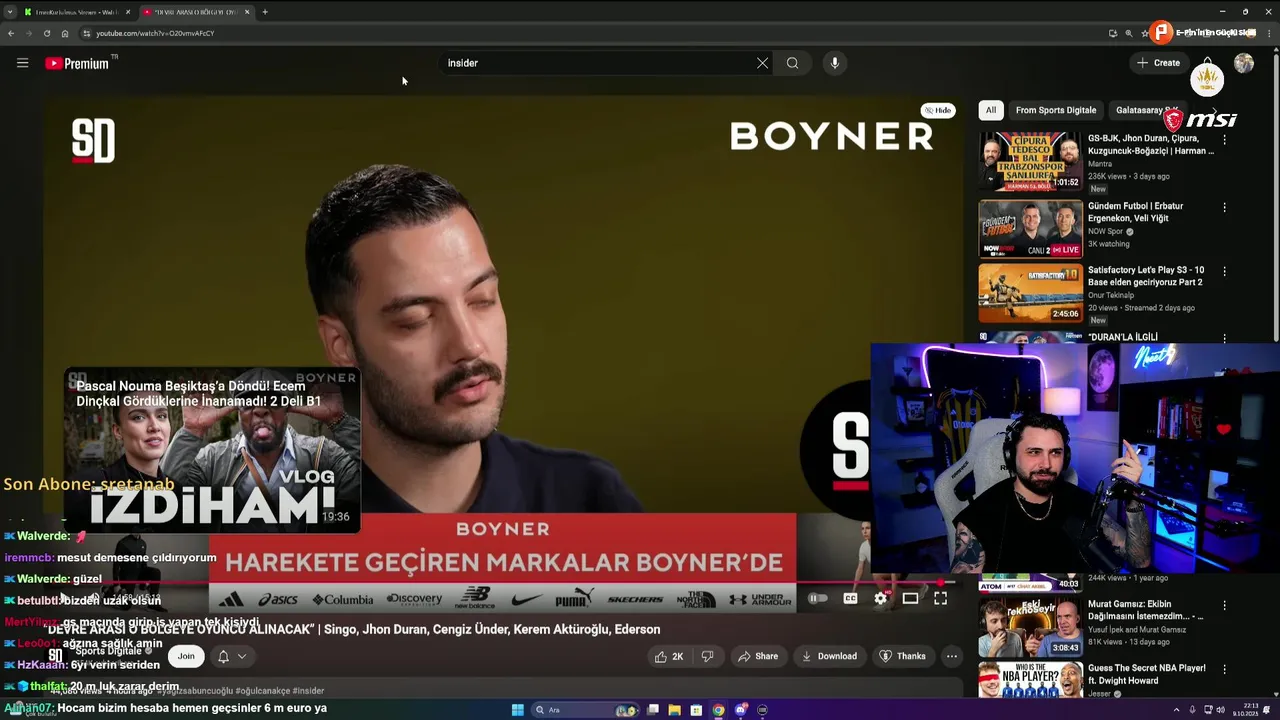Enter fullscreen on the video player

pyautogui.click(x=940, y=599)
